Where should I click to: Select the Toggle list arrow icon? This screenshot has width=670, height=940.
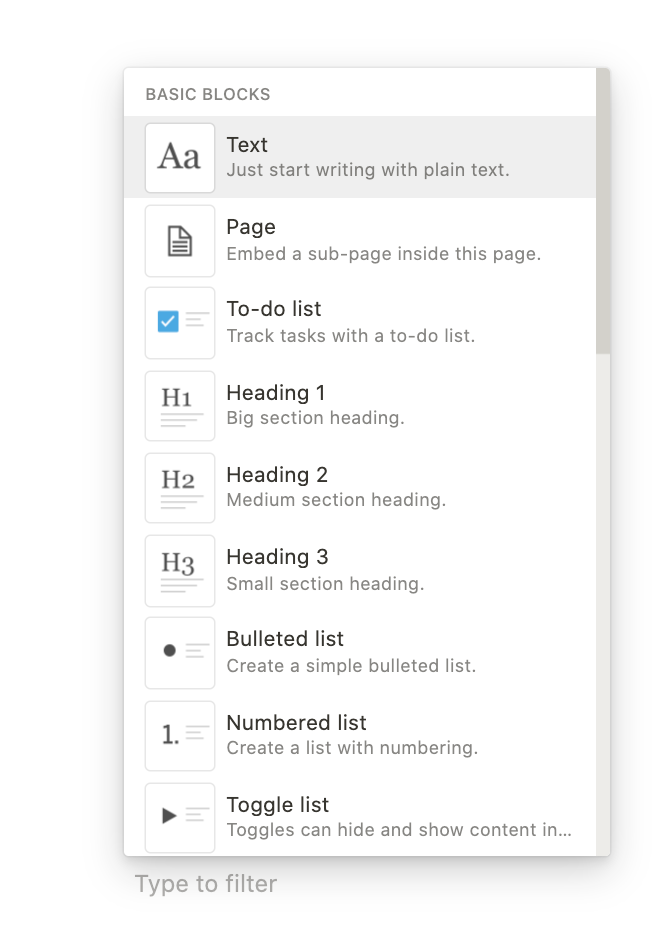coord(179,816)
